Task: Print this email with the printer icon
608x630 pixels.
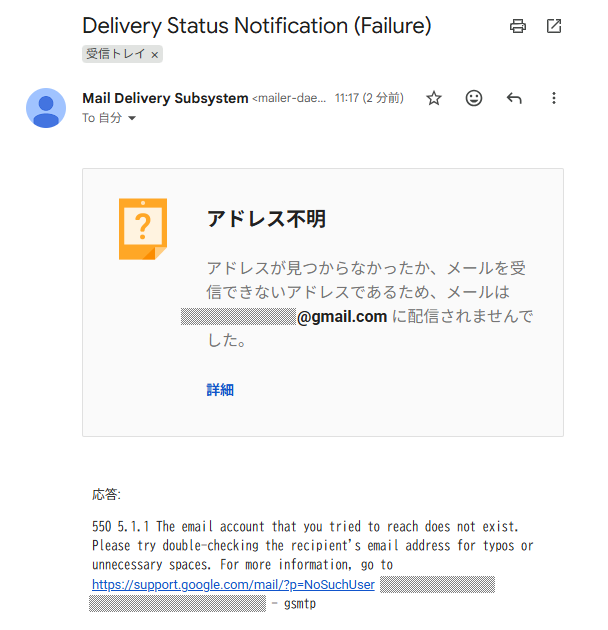Action: coord(517,26)
